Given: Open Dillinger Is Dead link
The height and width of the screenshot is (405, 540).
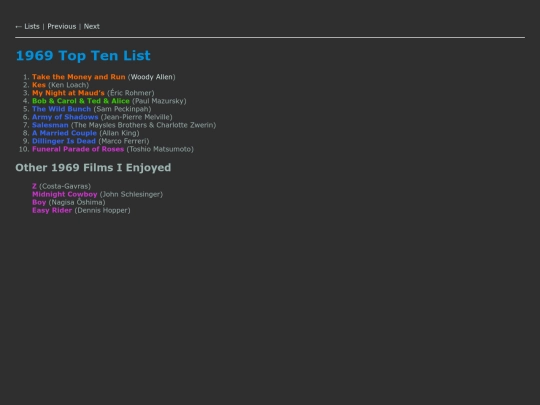Looking at the screenshot, I should point(64,141).
